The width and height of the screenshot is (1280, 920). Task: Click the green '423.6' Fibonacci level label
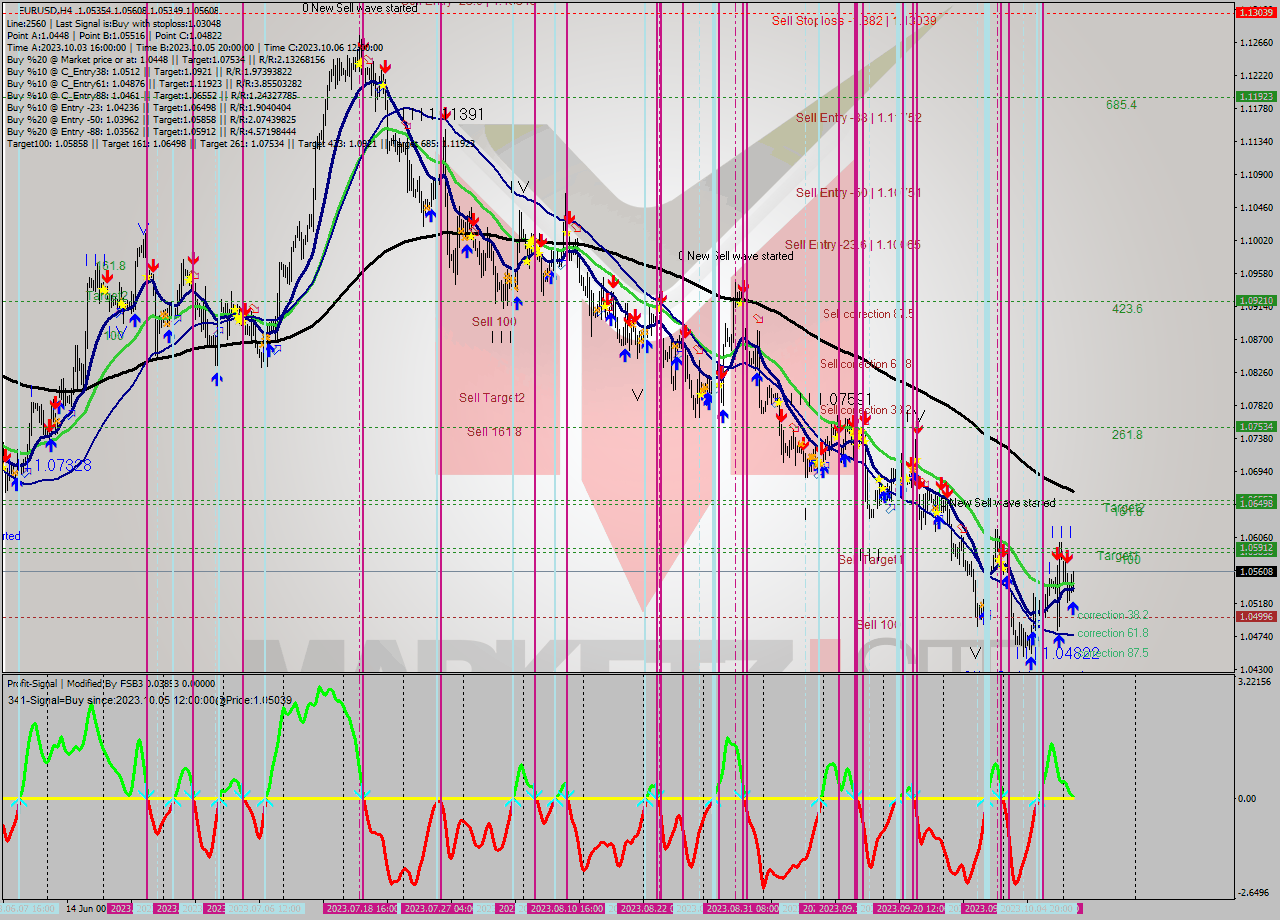point(1127,309)
